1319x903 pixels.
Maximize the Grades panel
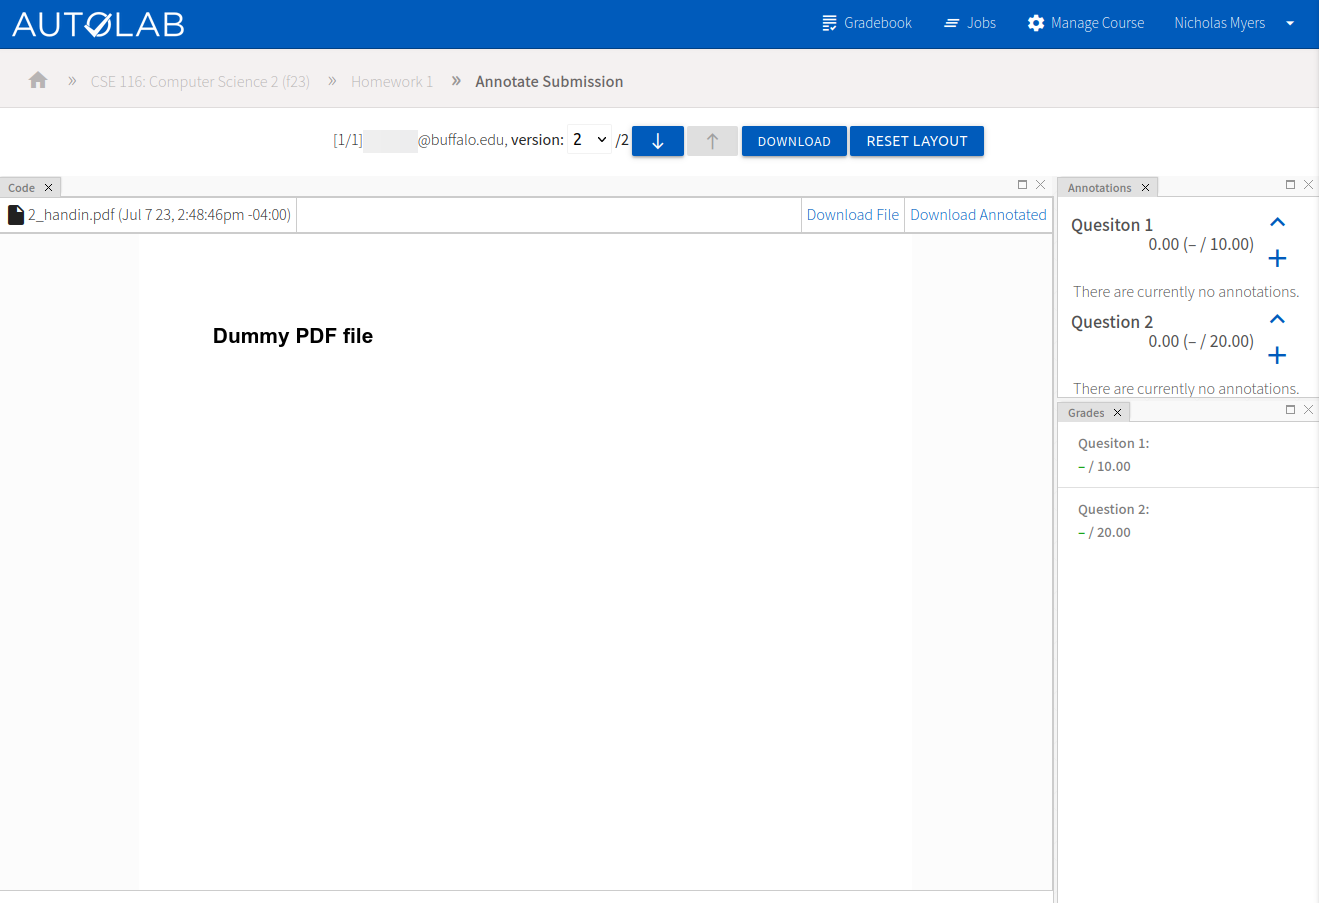1290,410
